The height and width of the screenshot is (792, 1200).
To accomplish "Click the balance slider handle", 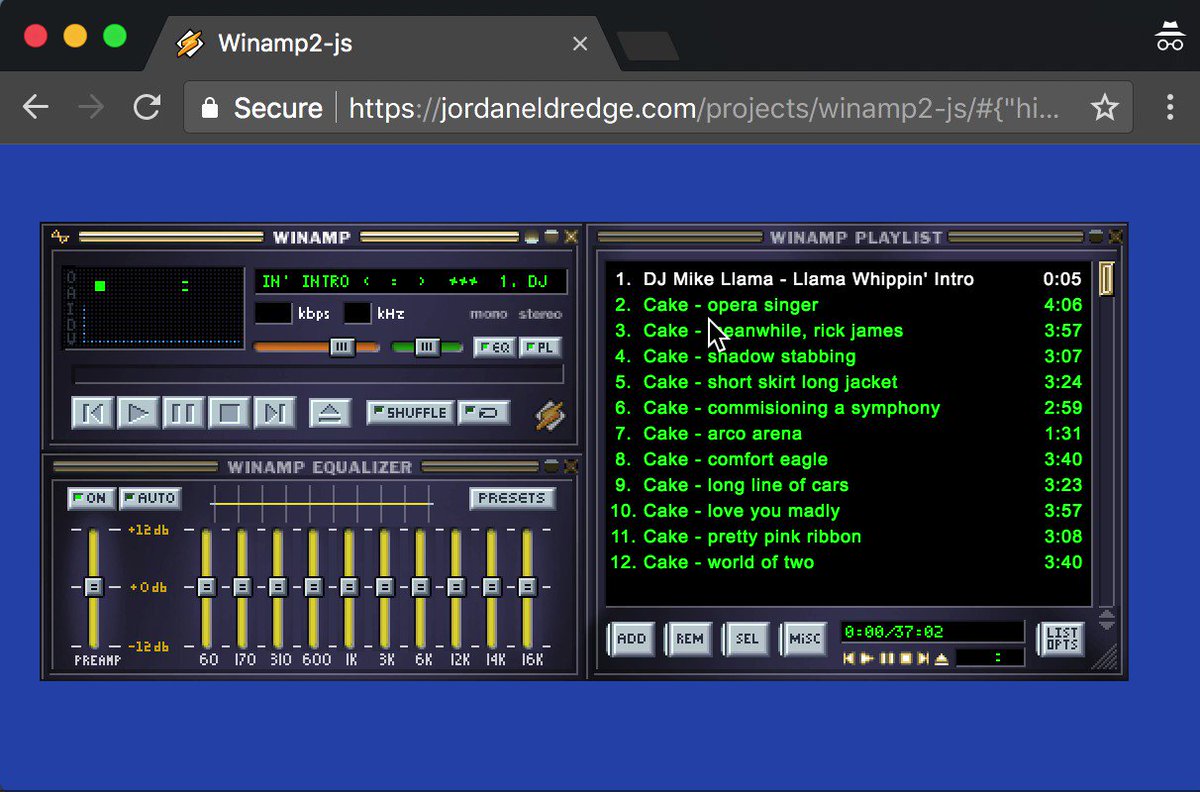I will [x=427, y=347].
